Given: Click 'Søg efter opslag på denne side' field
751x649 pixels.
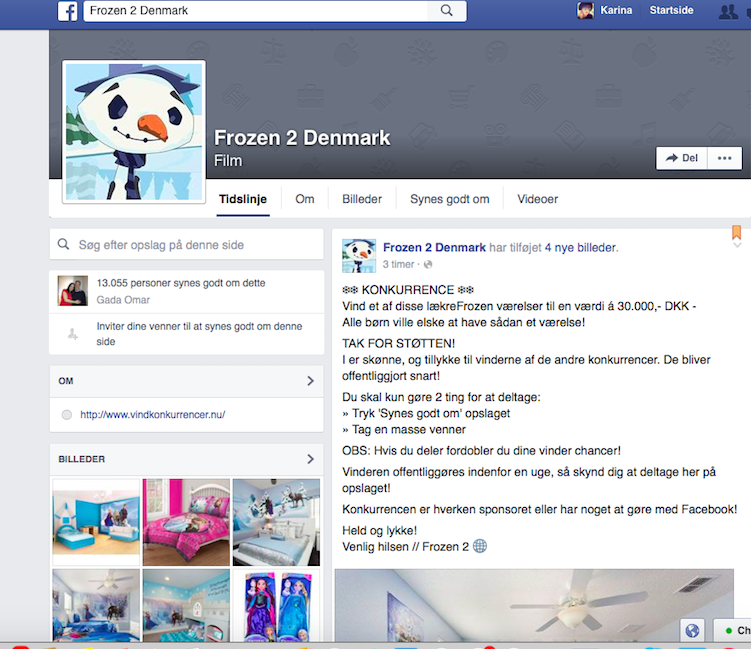Looking at the screenshot, I should (x=186, y=244).
